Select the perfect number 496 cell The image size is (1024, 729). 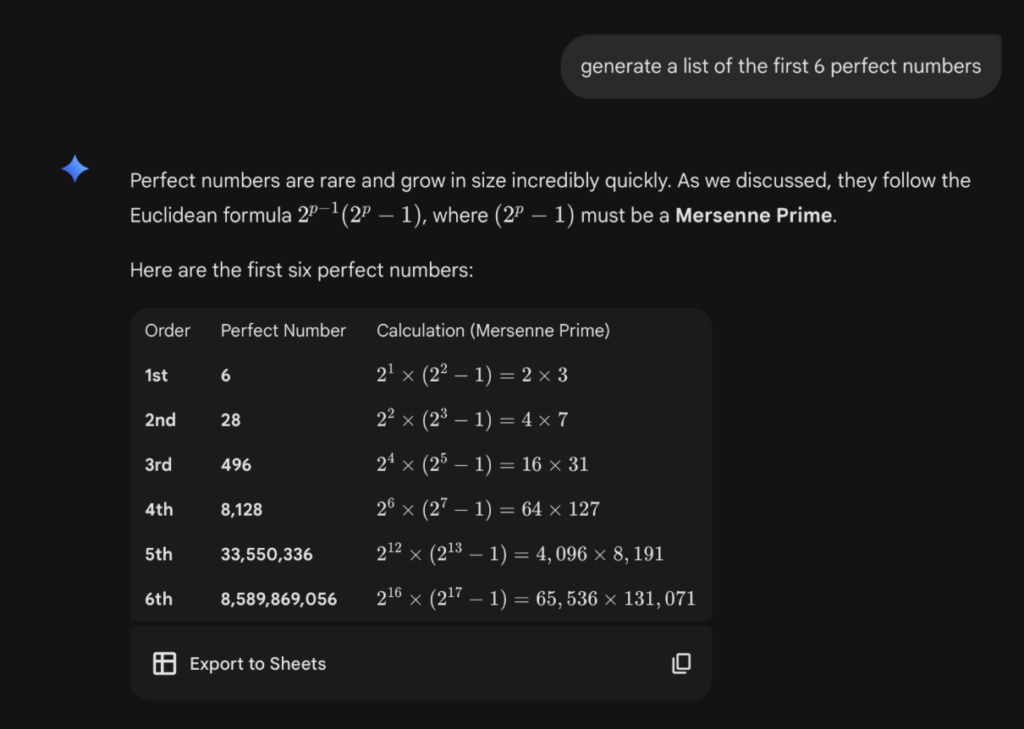236,465
